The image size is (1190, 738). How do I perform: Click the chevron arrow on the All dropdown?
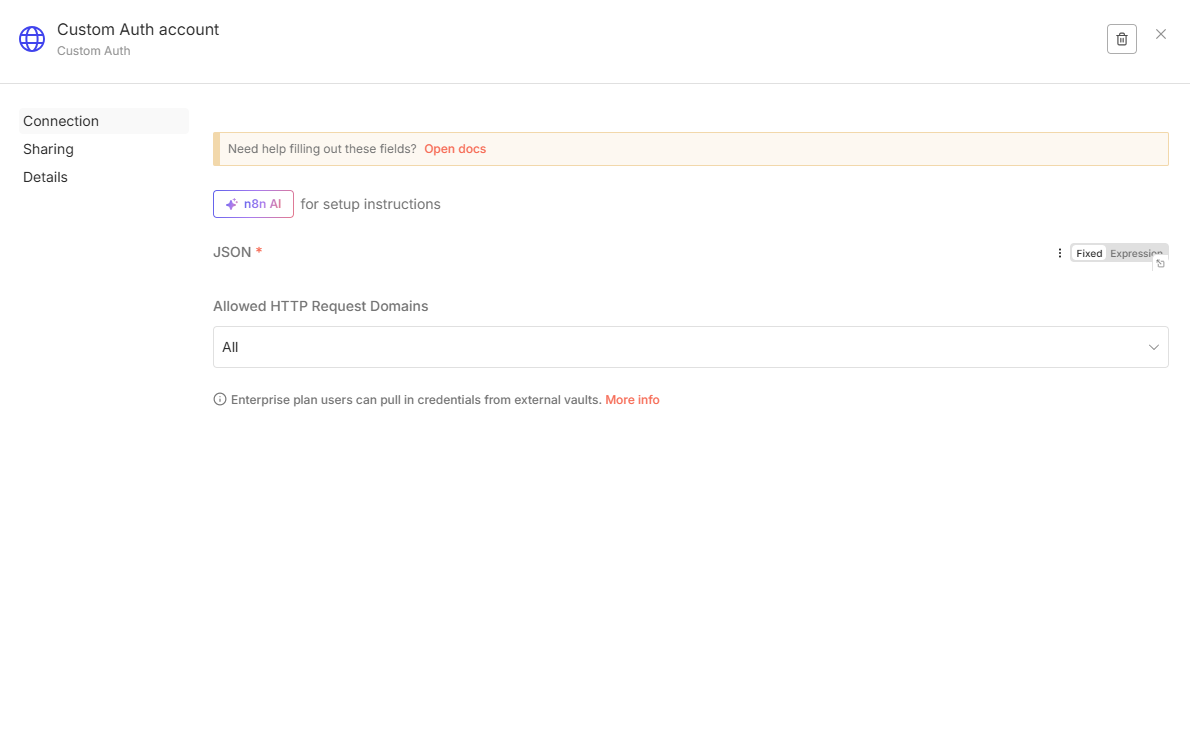pos(1154,347)
